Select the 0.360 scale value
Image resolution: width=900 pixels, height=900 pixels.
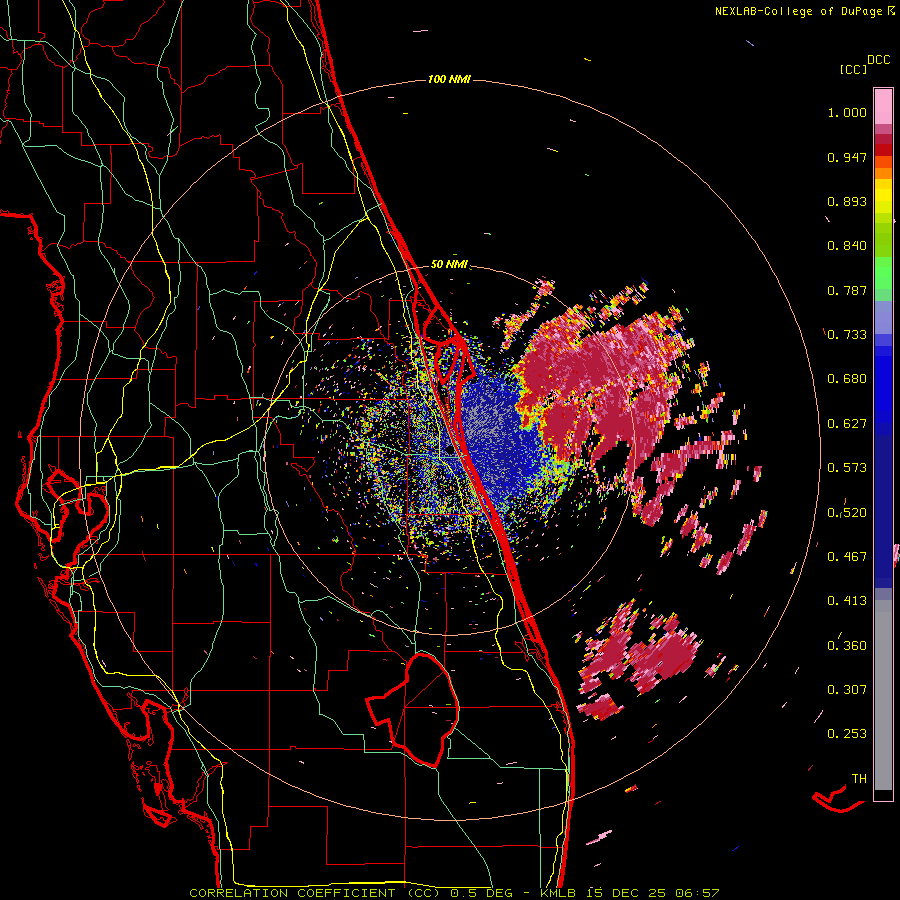(847, 646)
